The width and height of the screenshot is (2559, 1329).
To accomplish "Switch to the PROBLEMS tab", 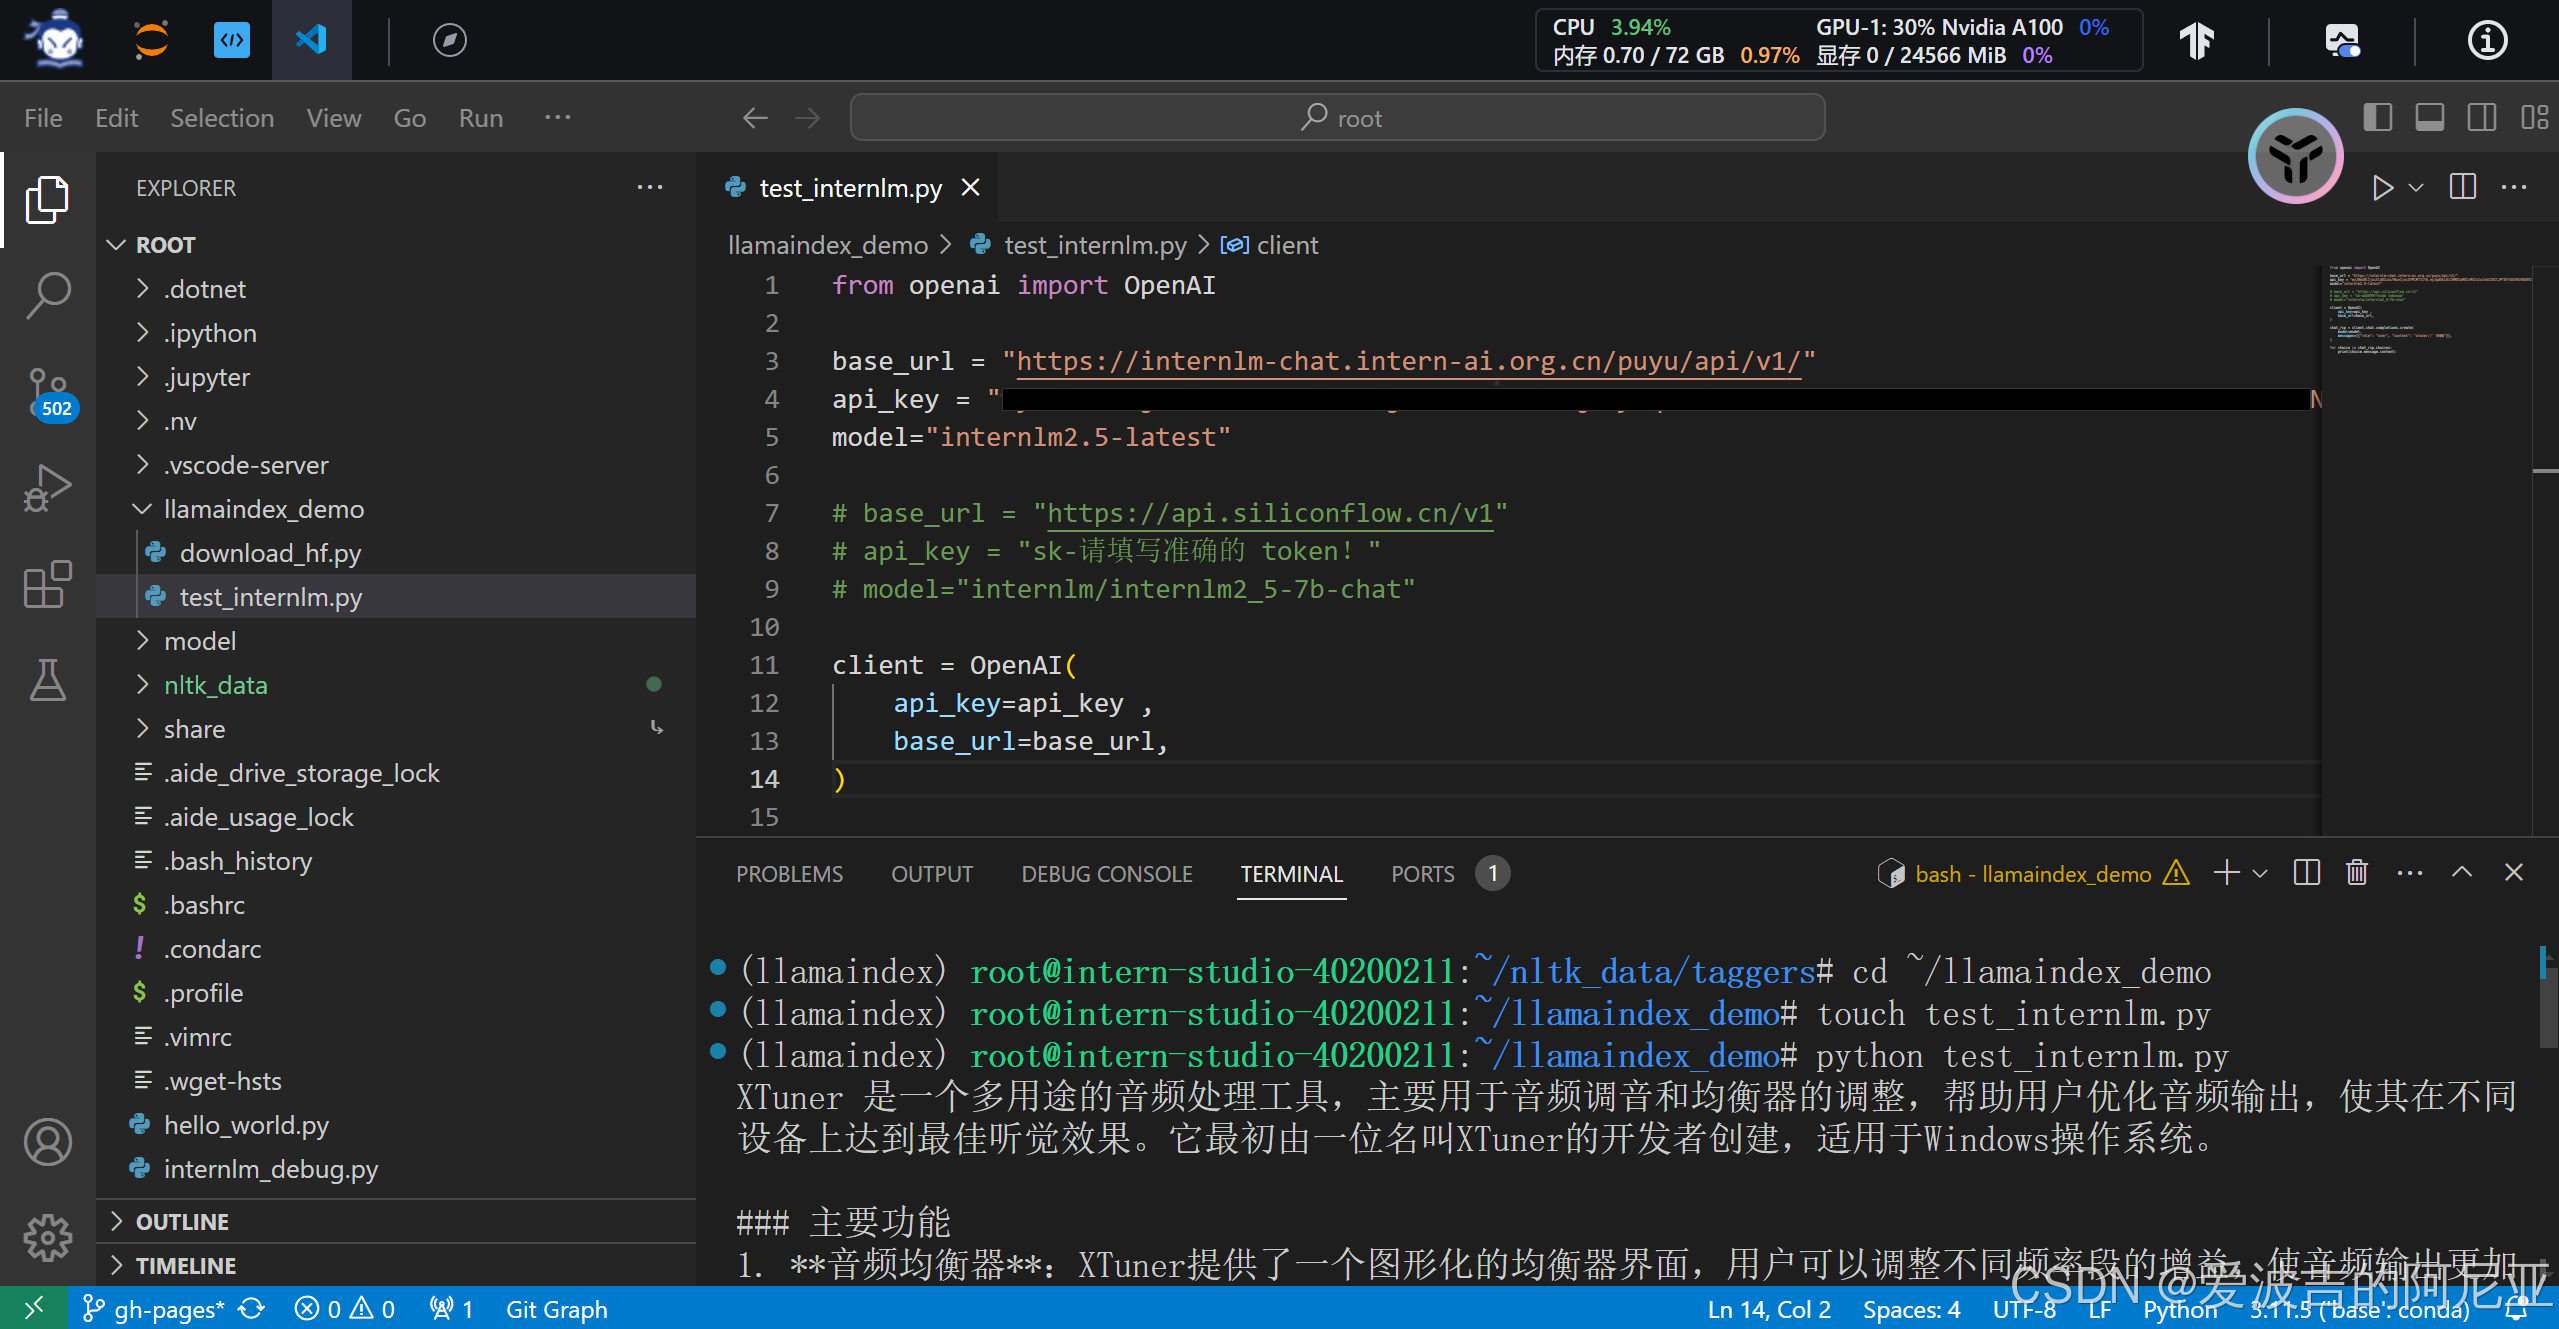I will (789, 874).
